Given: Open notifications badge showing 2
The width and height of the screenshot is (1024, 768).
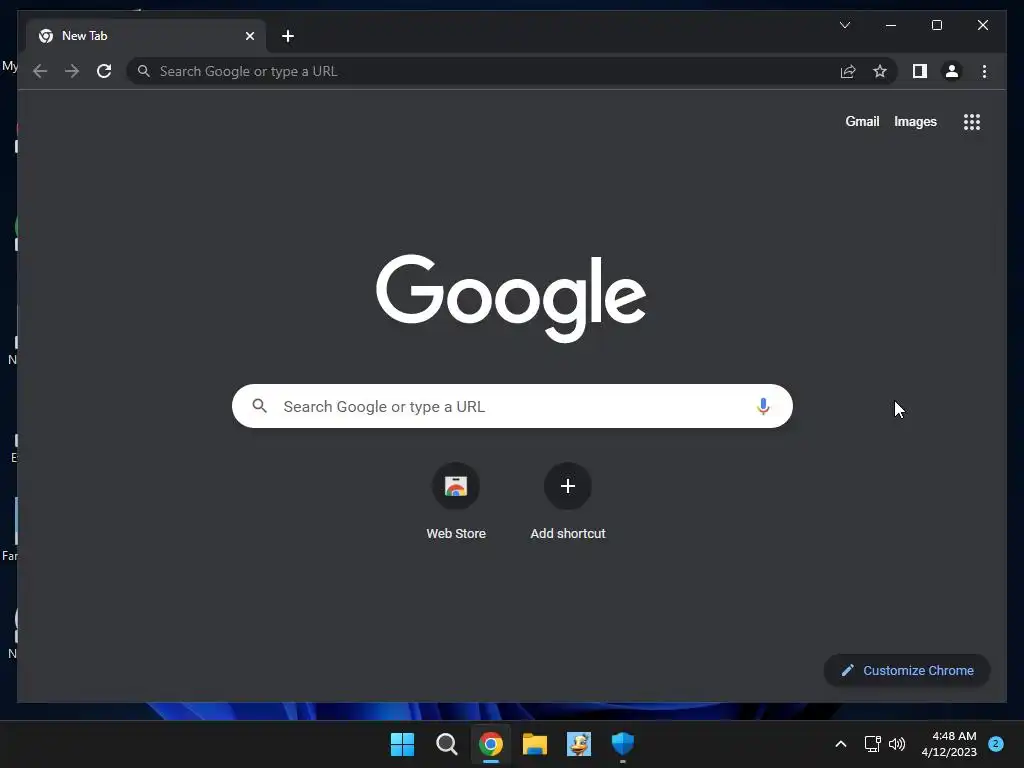Looking at the screenshot, I should pyautogui.click(x=996, y=743).
